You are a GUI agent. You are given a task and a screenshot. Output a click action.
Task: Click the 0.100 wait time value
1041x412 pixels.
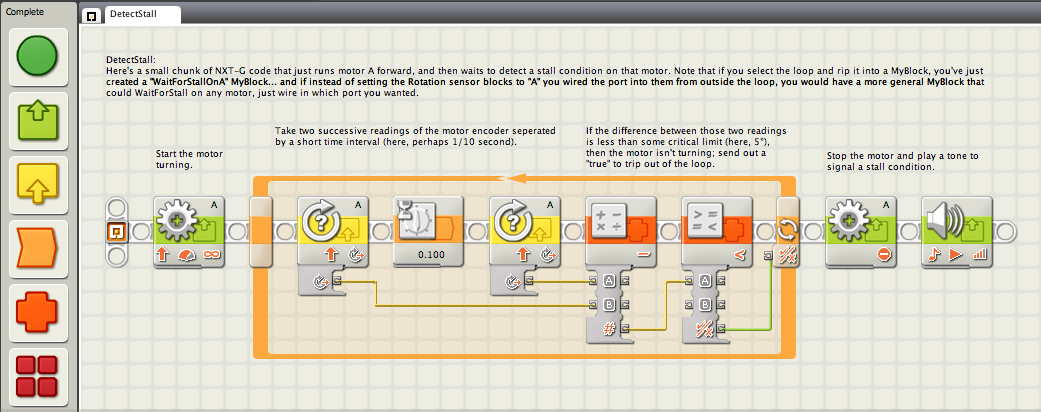[428, 255]
